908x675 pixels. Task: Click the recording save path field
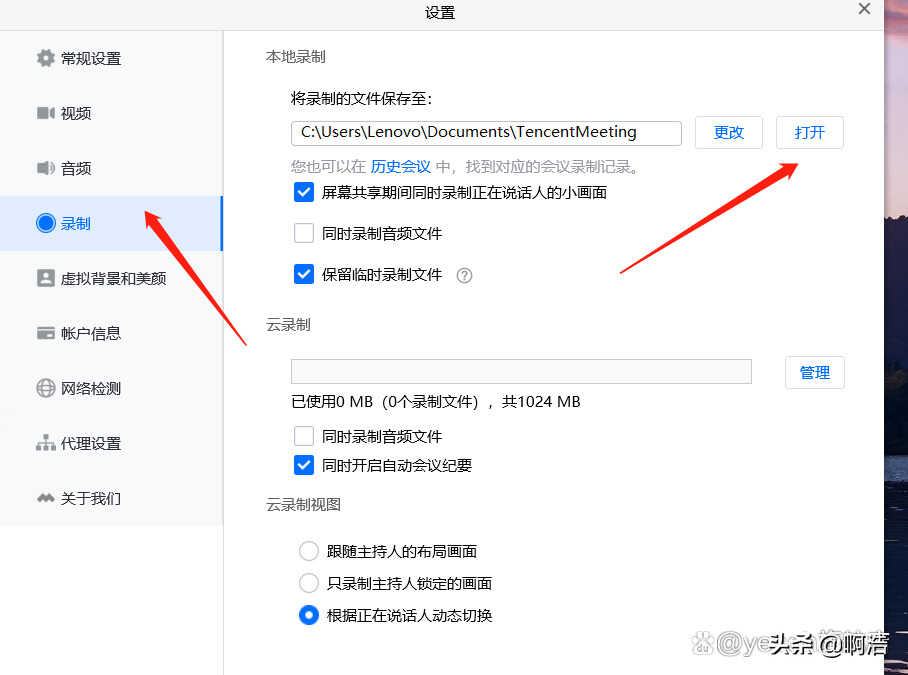[486, 132]
